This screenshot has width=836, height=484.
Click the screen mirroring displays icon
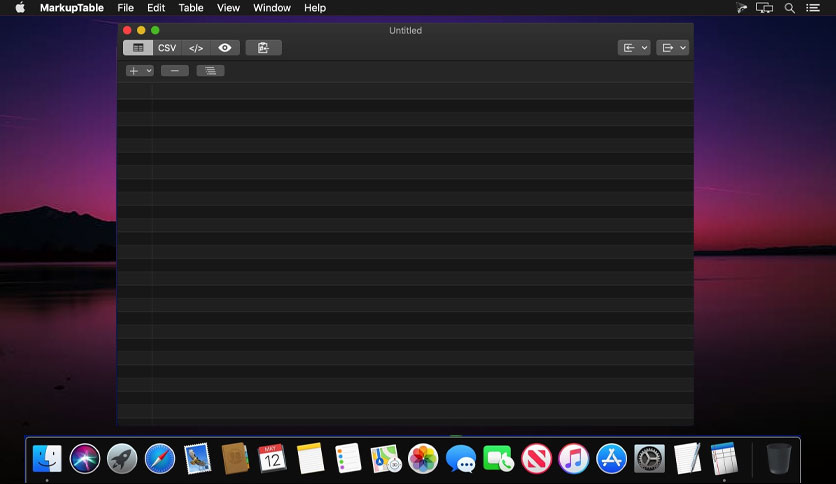tap(764, 8)
